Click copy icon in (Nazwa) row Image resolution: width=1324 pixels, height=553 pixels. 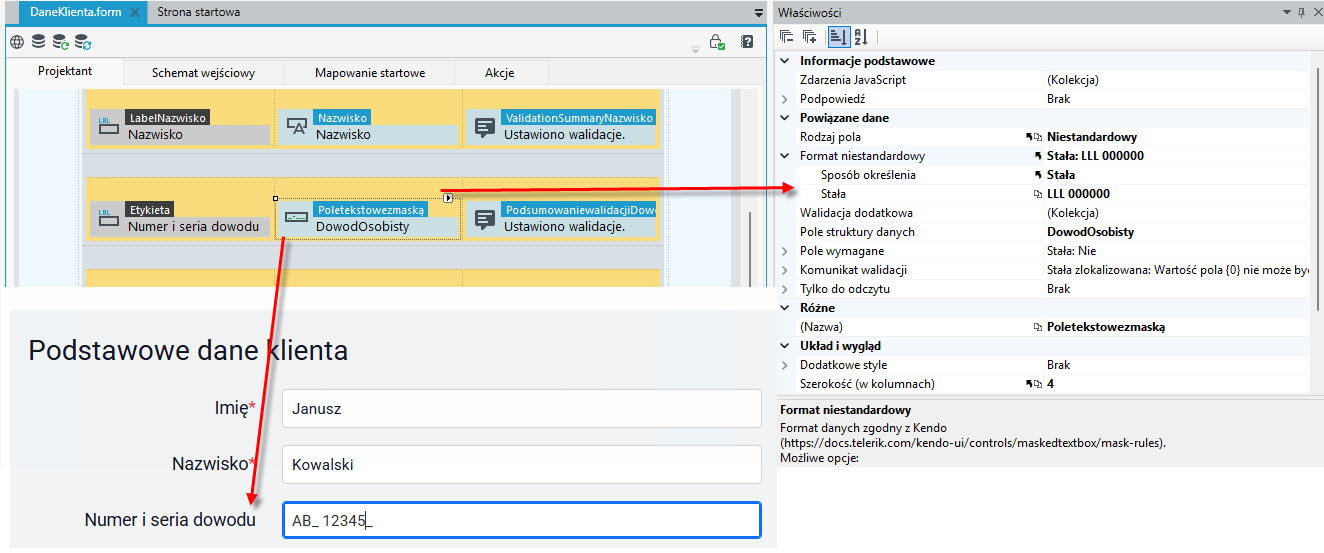point(1037,327)
